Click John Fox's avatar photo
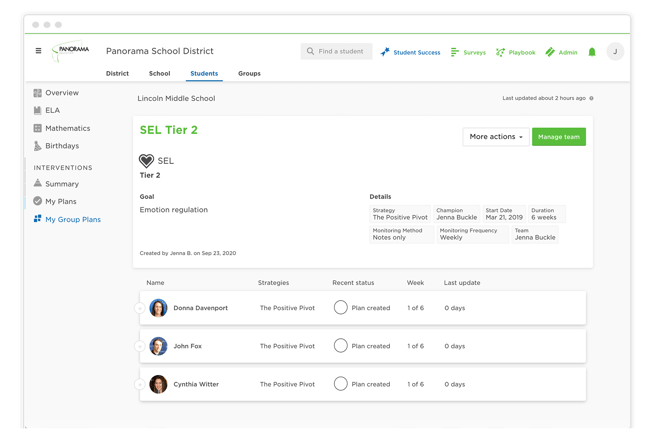 click(x=158, y=346)
